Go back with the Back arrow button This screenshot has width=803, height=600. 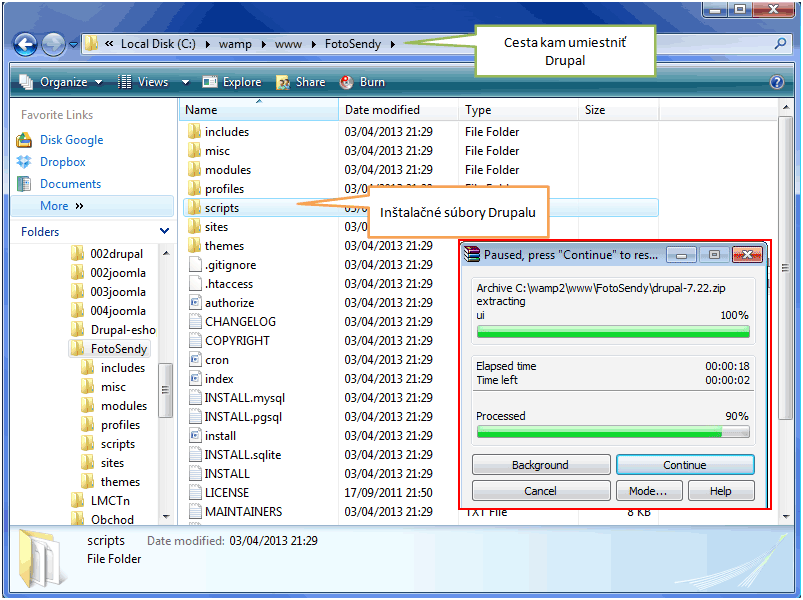point(25,45)
